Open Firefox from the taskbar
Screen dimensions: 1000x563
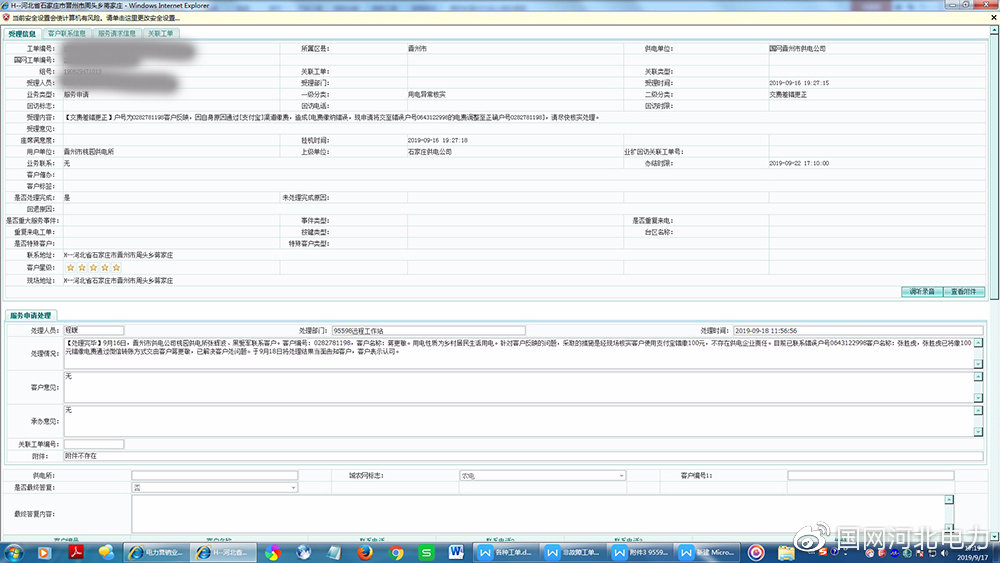[364, 552]
